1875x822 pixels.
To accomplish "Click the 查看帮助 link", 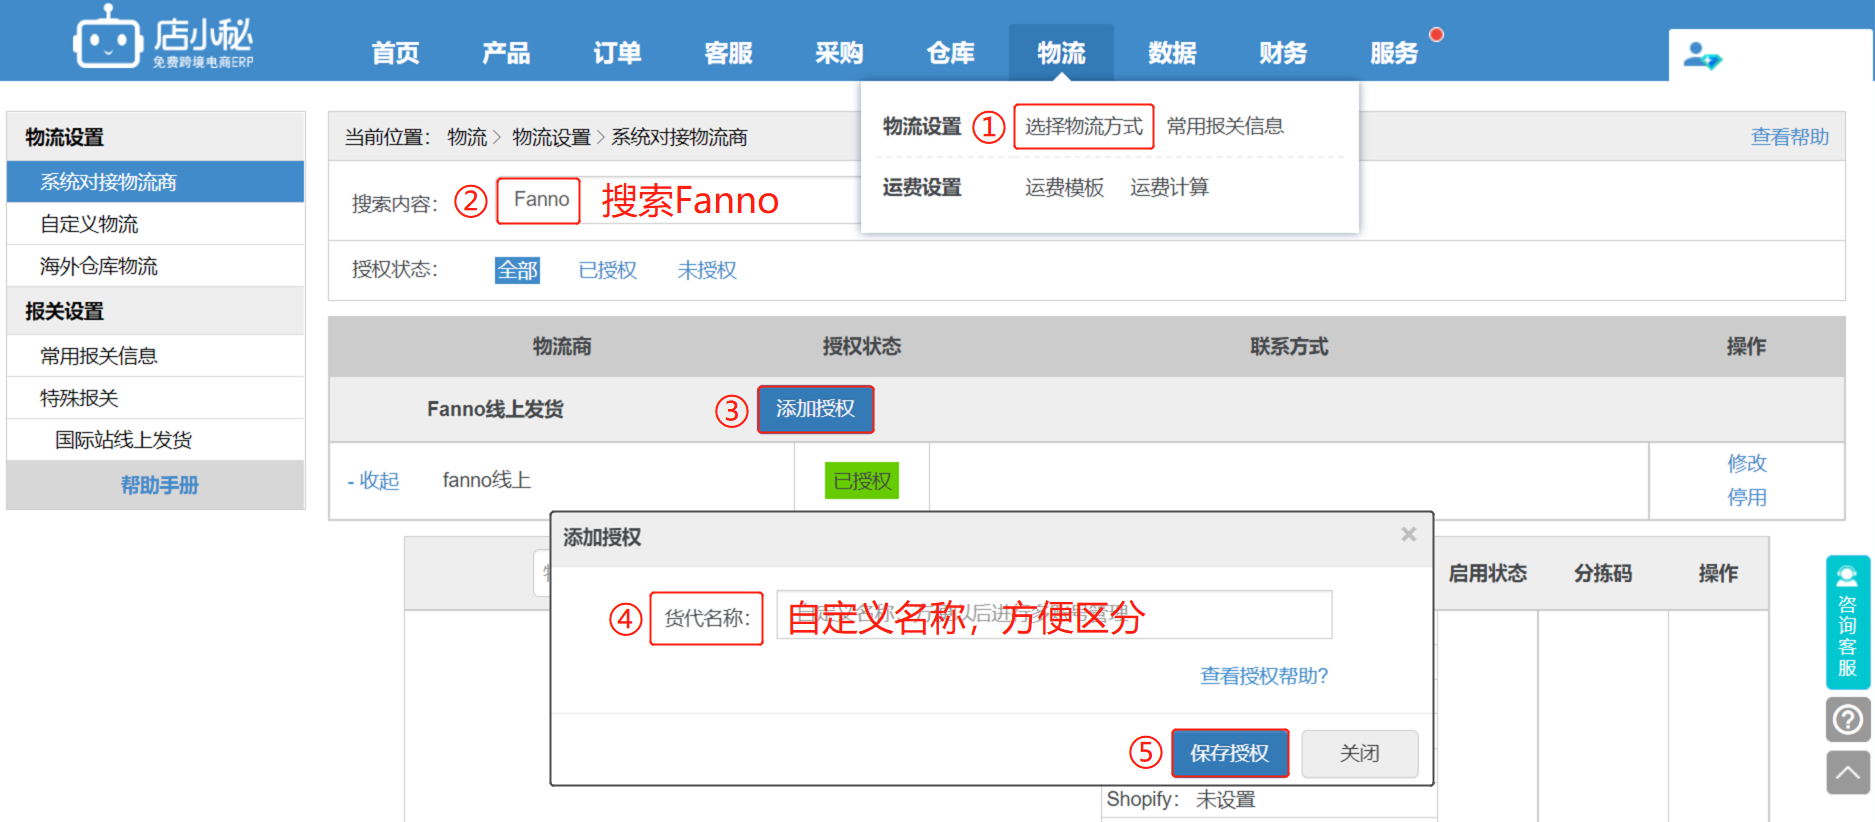I will [1790, 137].
